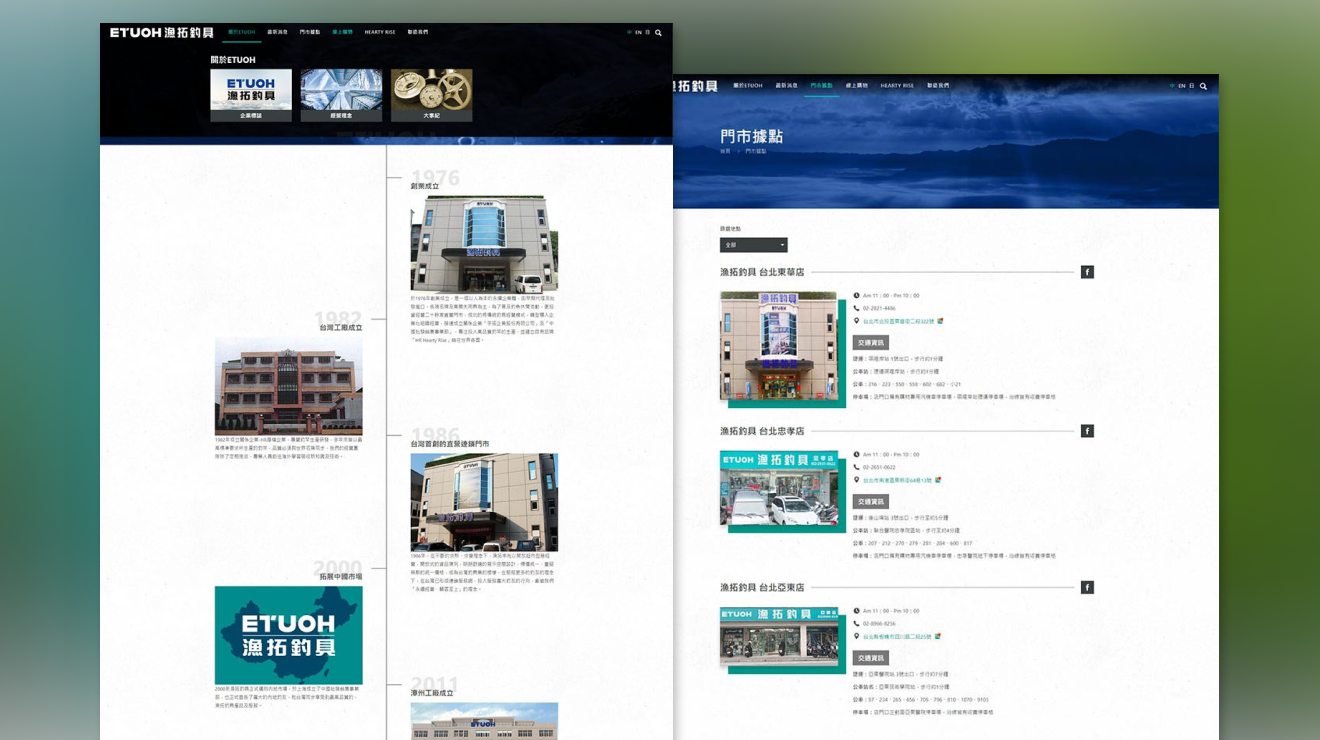The image size is (1320, 740).
Task: Click map pin icon of 台北東華店
Action: 857,321
